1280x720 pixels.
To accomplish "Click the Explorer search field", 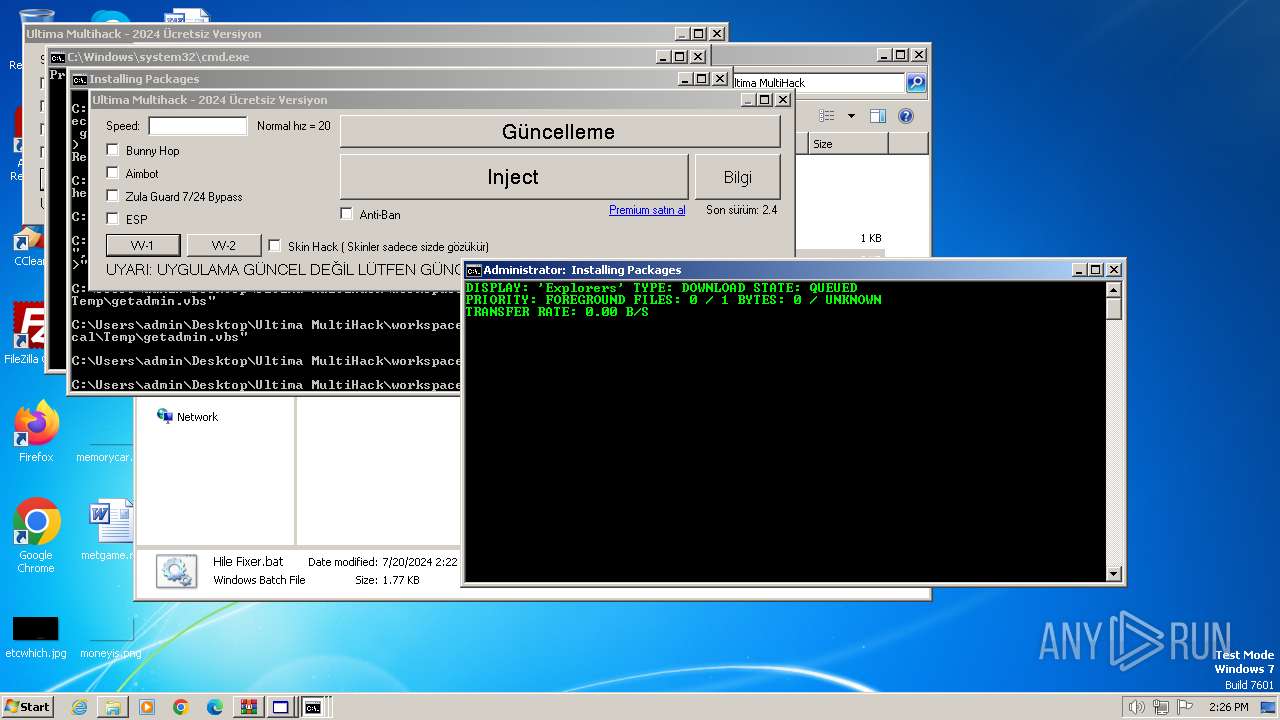I will [817, 83].
